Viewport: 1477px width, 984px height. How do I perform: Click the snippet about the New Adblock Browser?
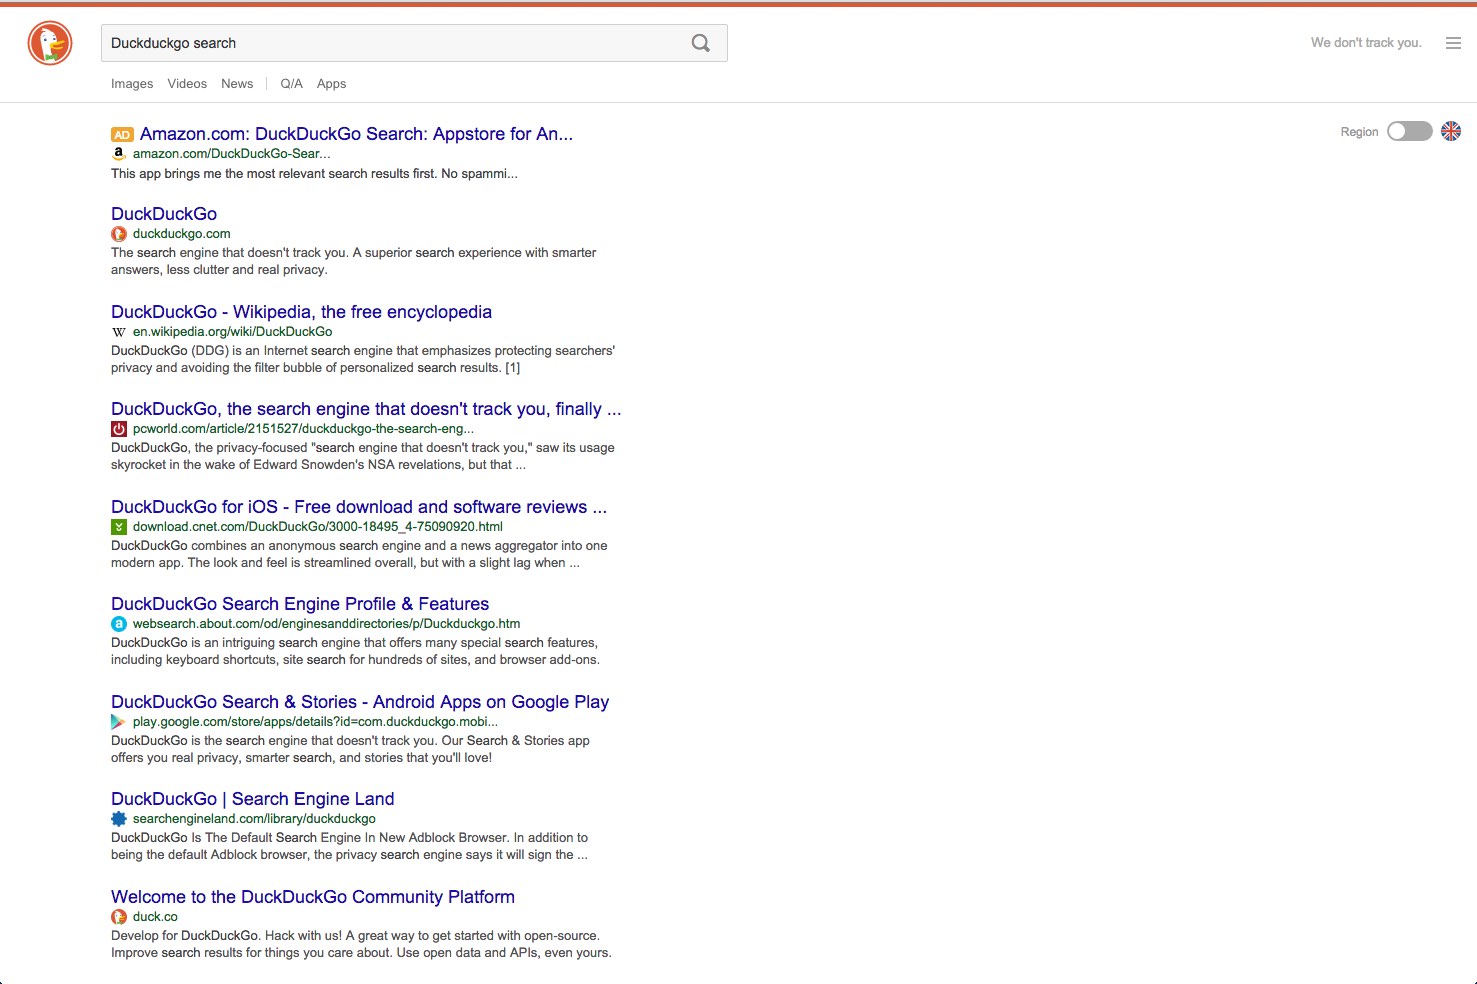pos(349,847)
